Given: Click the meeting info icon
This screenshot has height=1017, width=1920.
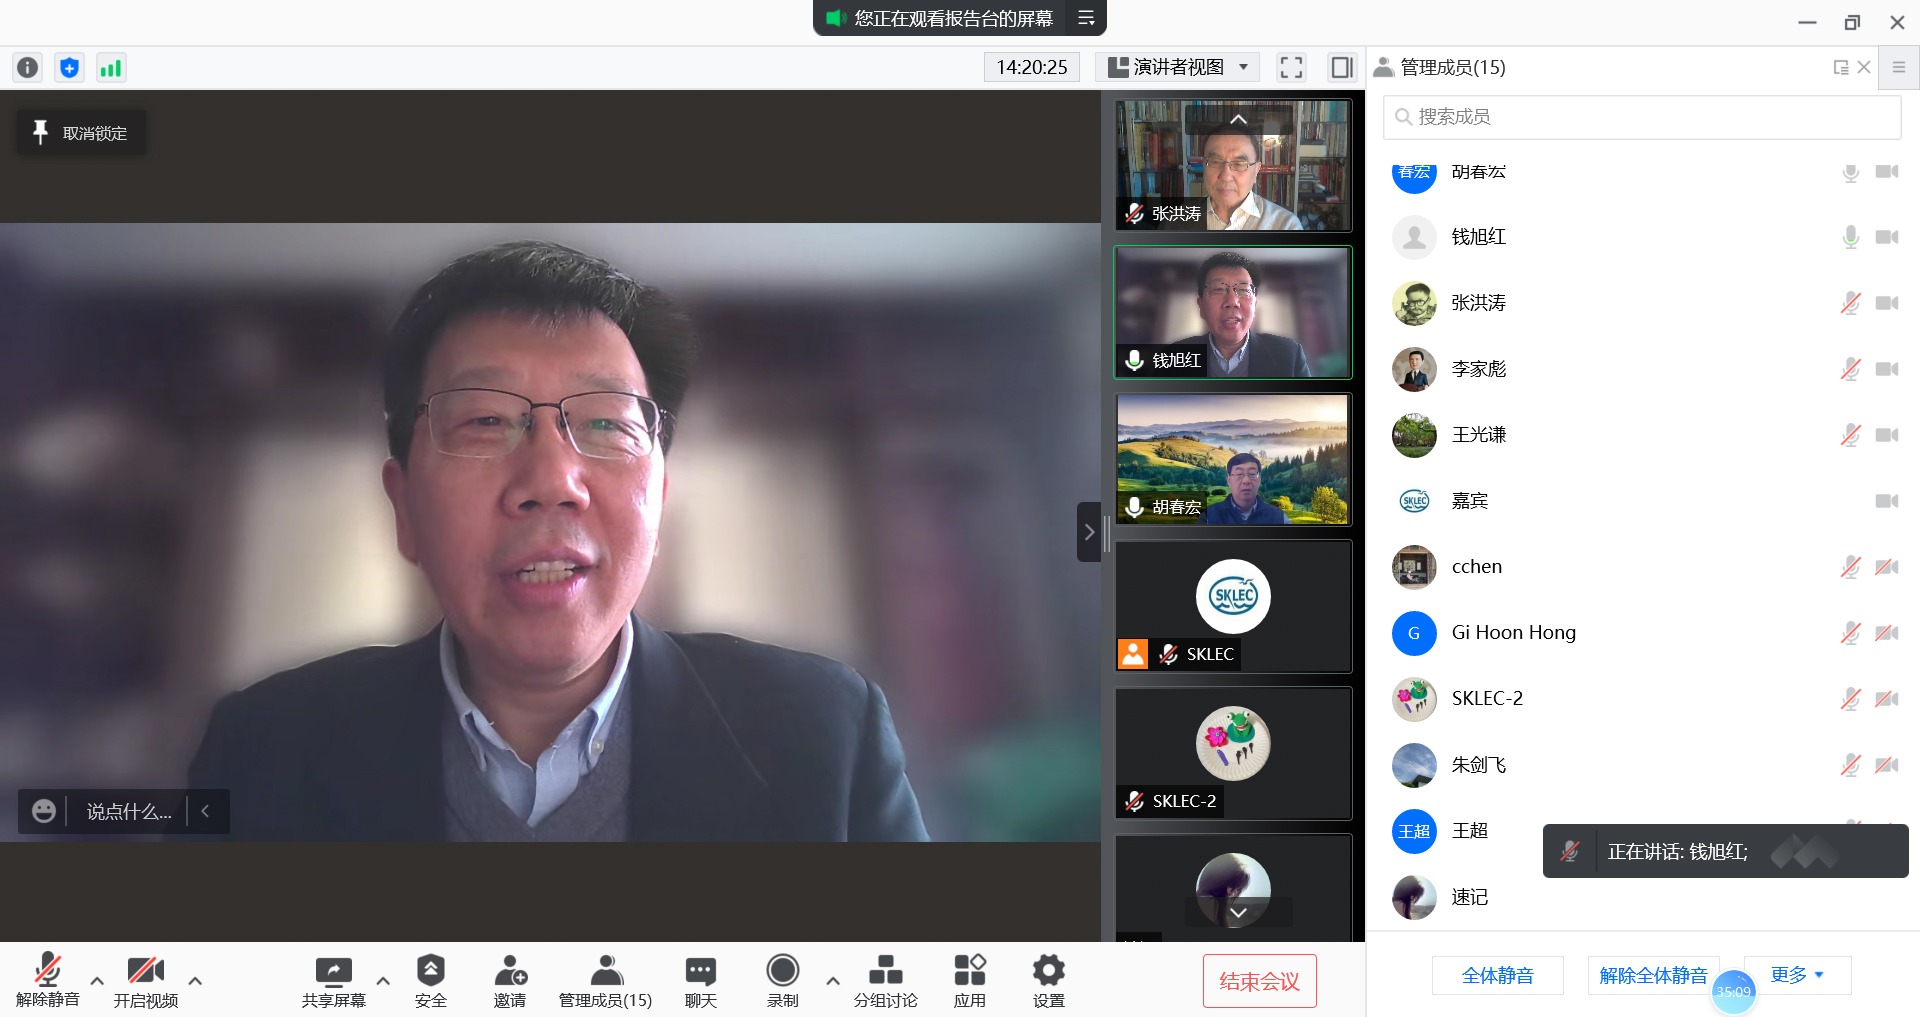Looking at the screenshot, I should click(x=28, y=68).
